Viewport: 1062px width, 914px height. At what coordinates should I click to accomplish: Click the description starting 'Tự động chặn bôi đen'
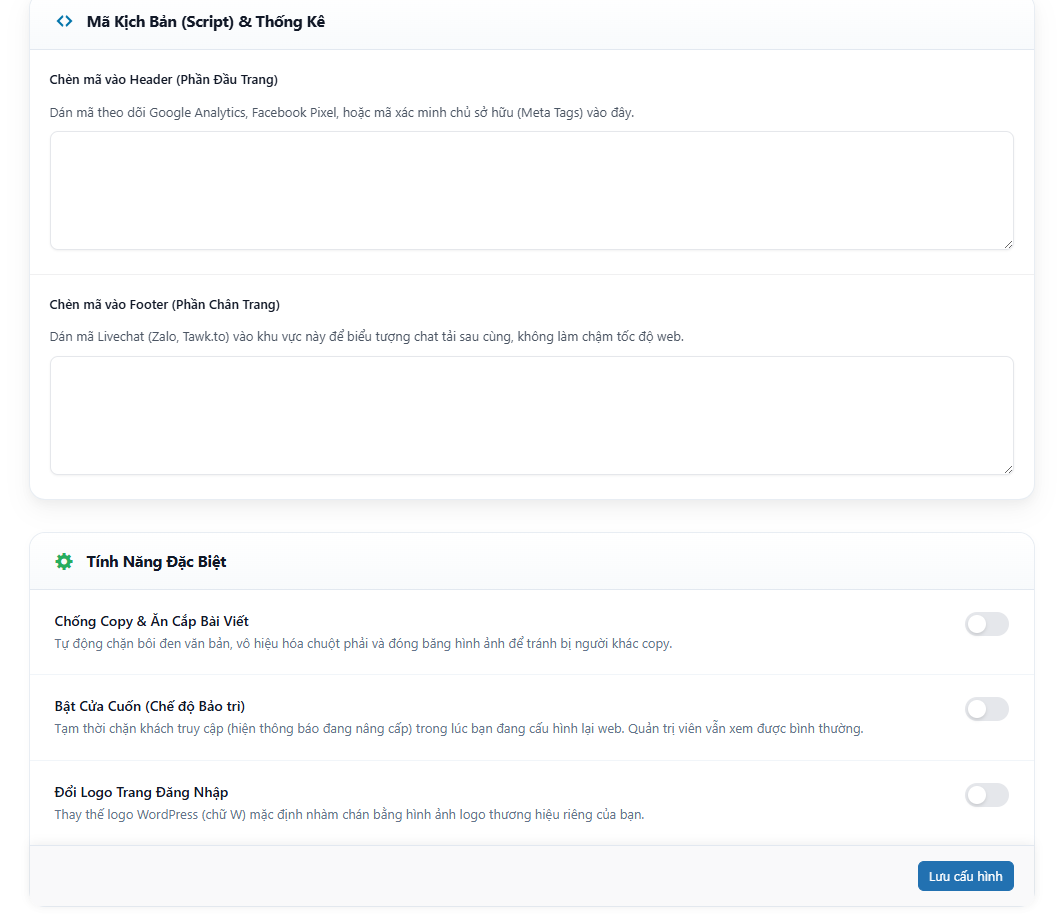[363, 644]
